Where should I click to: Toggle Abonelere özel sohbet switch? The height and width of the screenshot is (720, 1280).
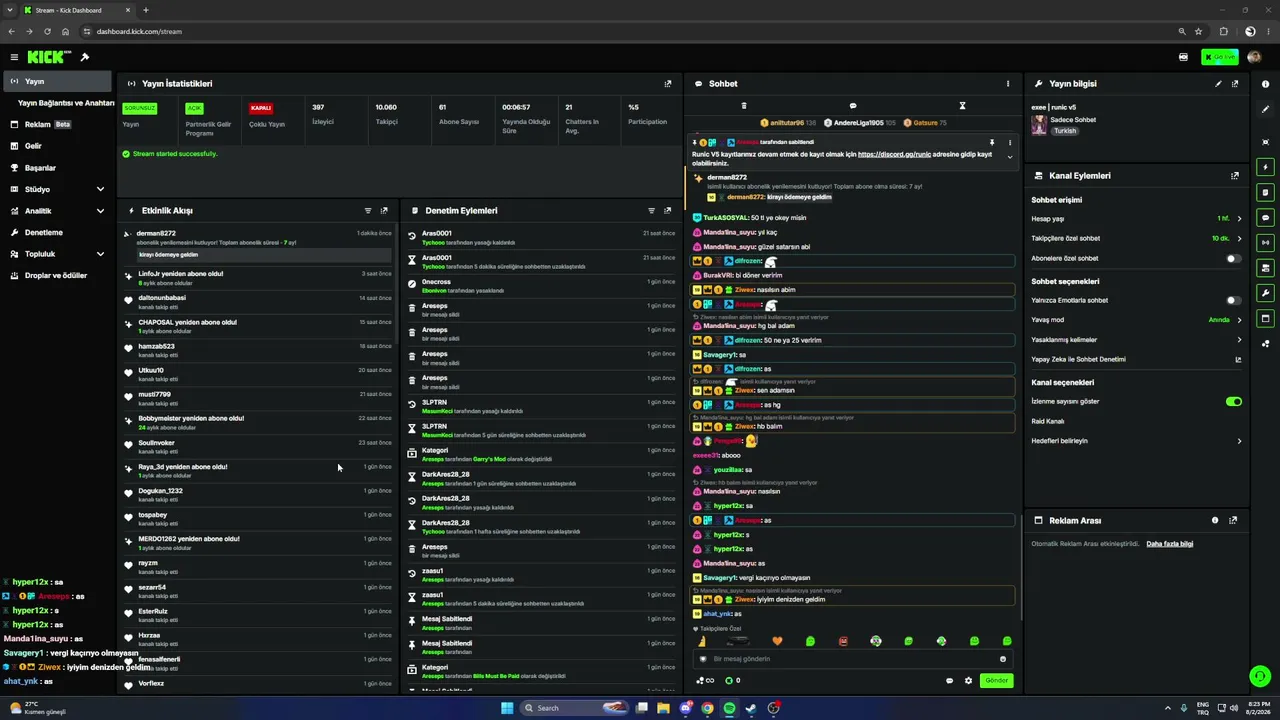(1234, 259)
